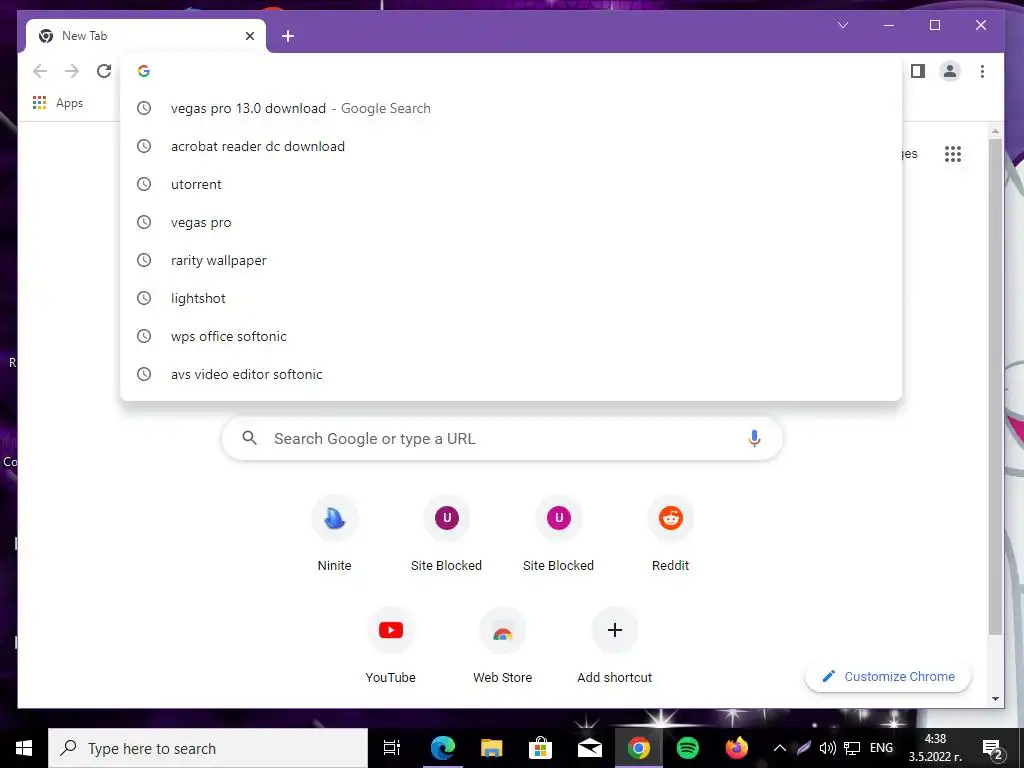The width and height of the screenshot is (1024, 768).
Task: Reload the page with the refresh icon
Action: pos(104,71)
